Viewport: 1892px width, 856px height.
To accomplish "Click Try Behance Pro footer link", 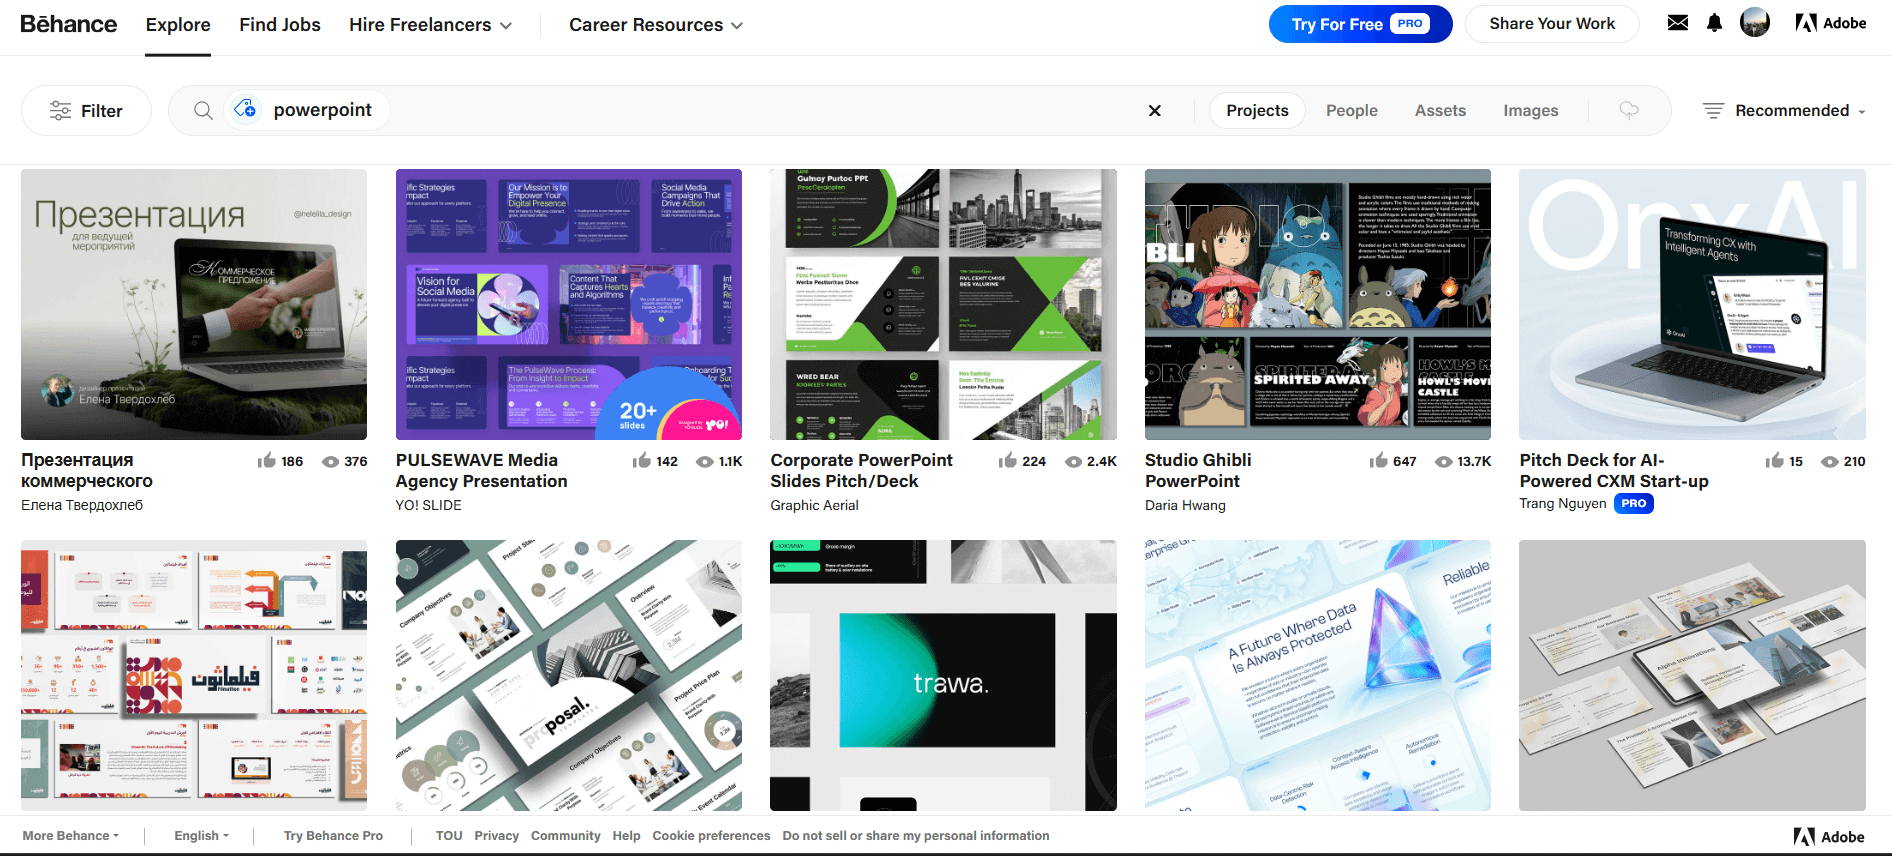I will click(x=333, y=836).
